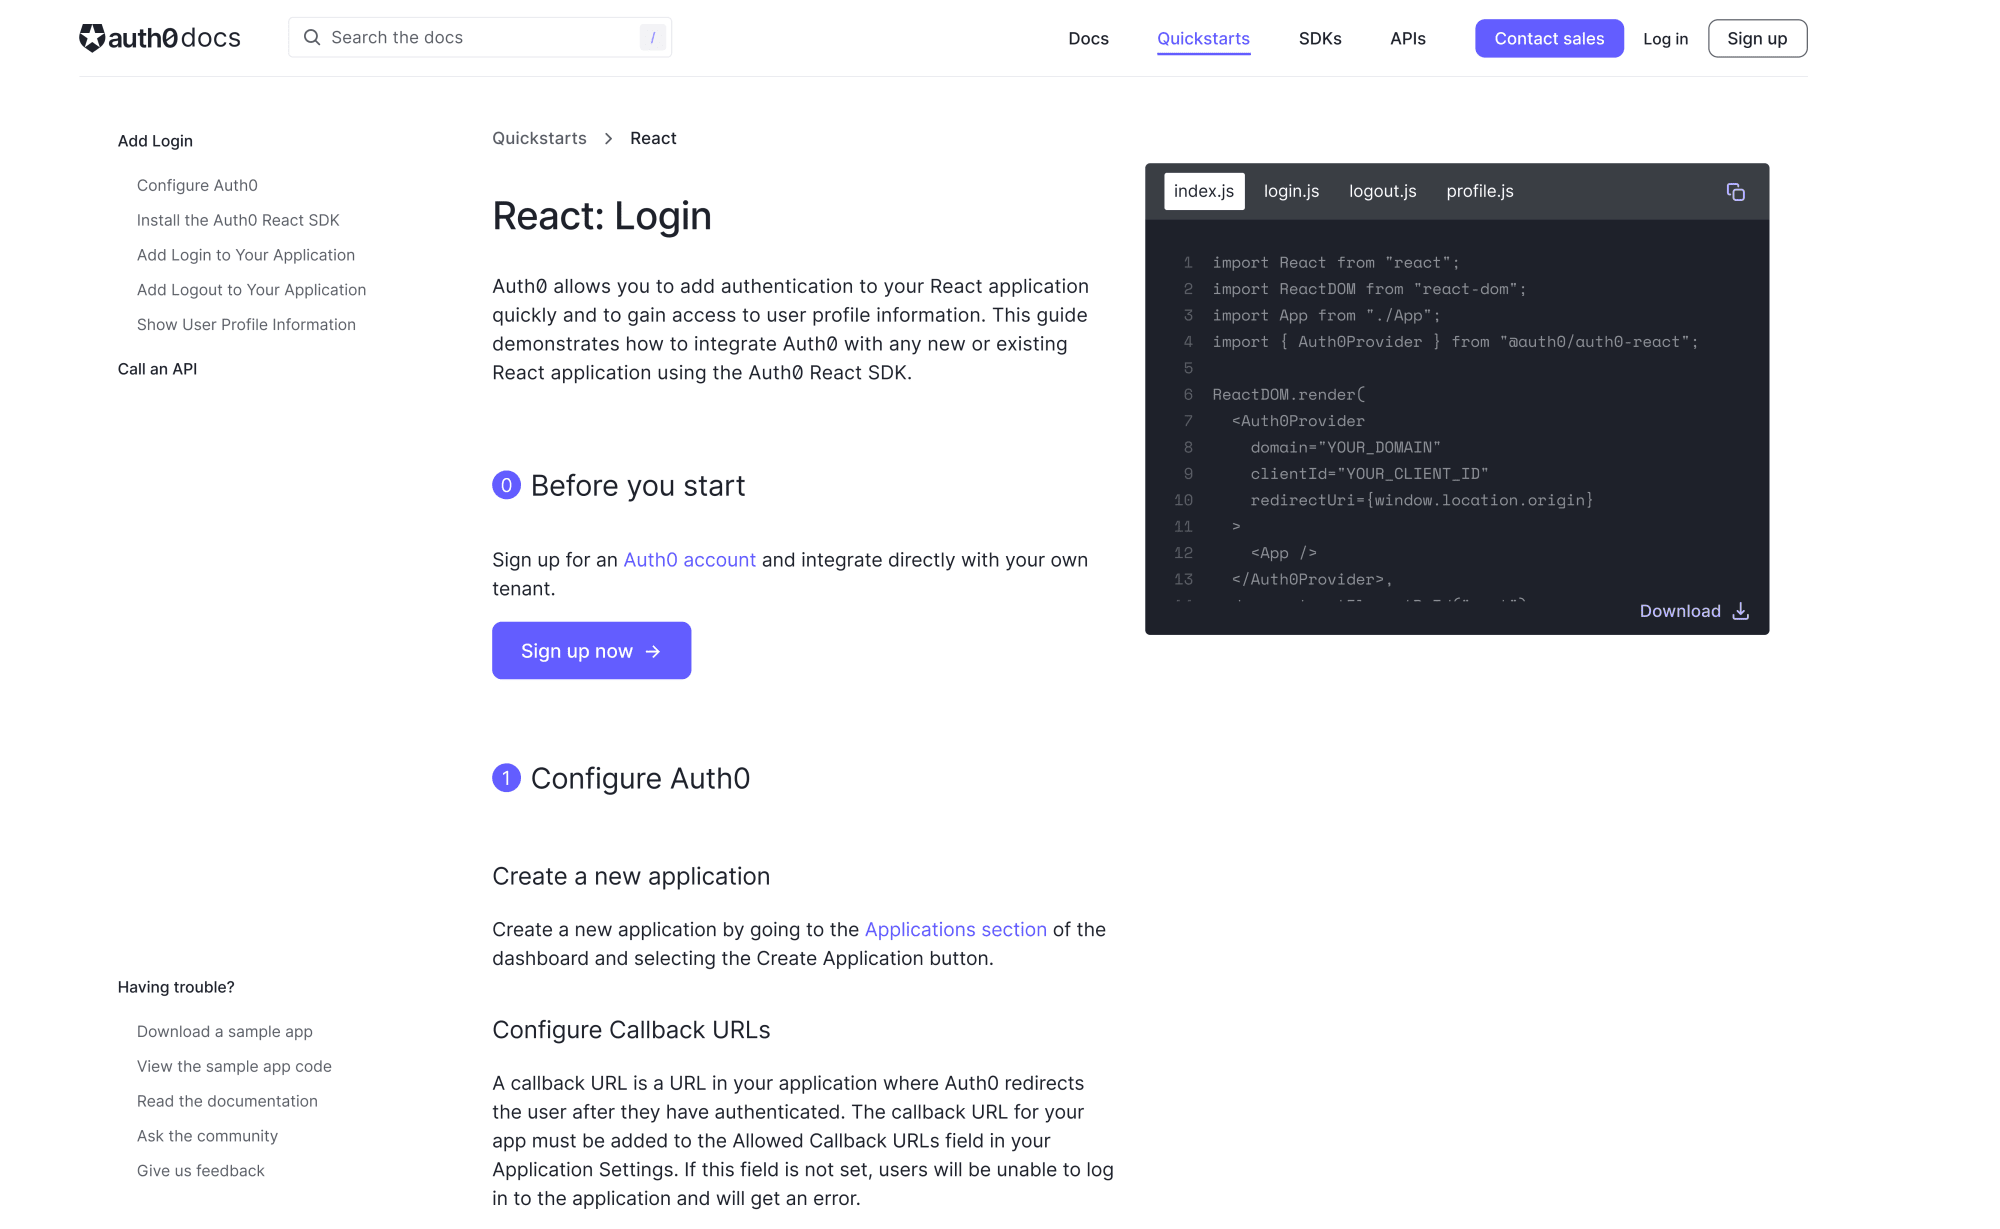Click the Create a new application heading

[631, 877]
